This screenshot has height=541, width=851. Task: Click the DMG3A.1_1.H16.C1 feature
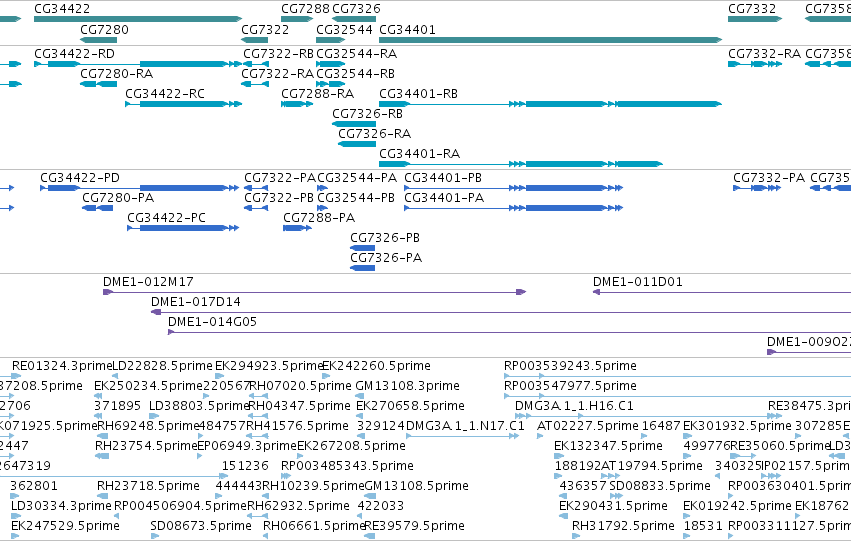(x=649, y=416)
